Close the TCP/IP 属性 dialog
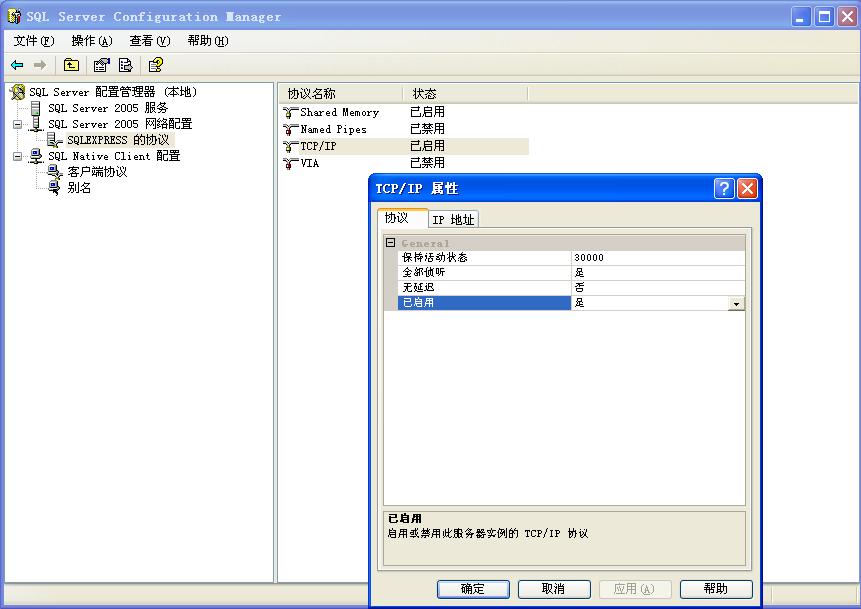Viewport: 861px width, 609px height. pyautogui.click(x=747, y=188)
